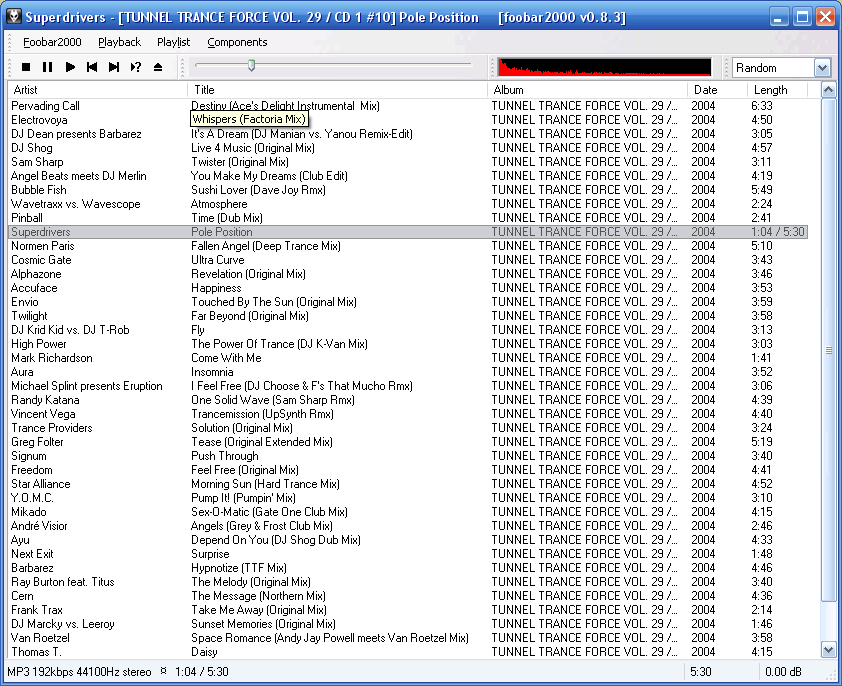Open the Foobar2000 menu

pyautogui.click(x=53, y=42)
